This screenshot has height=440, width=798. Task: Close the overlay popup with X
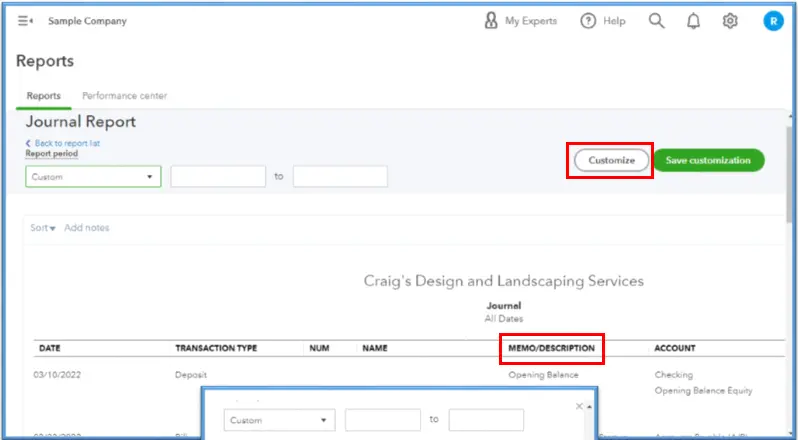[579, 406]
